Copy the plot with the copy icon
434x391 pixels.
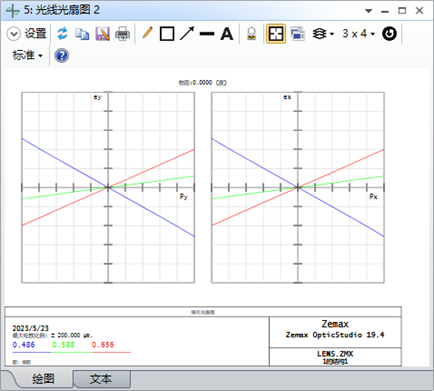tap(82, 34)
